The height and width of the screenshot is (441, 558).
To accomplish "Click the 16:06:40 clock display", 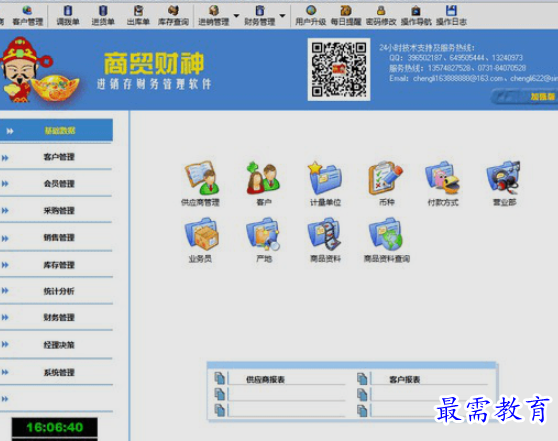I will (54, 427).
